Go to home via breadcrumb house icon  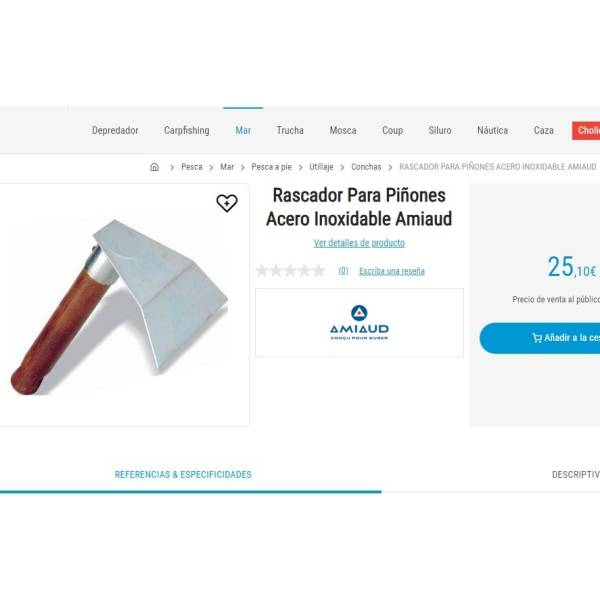point(155,167)
